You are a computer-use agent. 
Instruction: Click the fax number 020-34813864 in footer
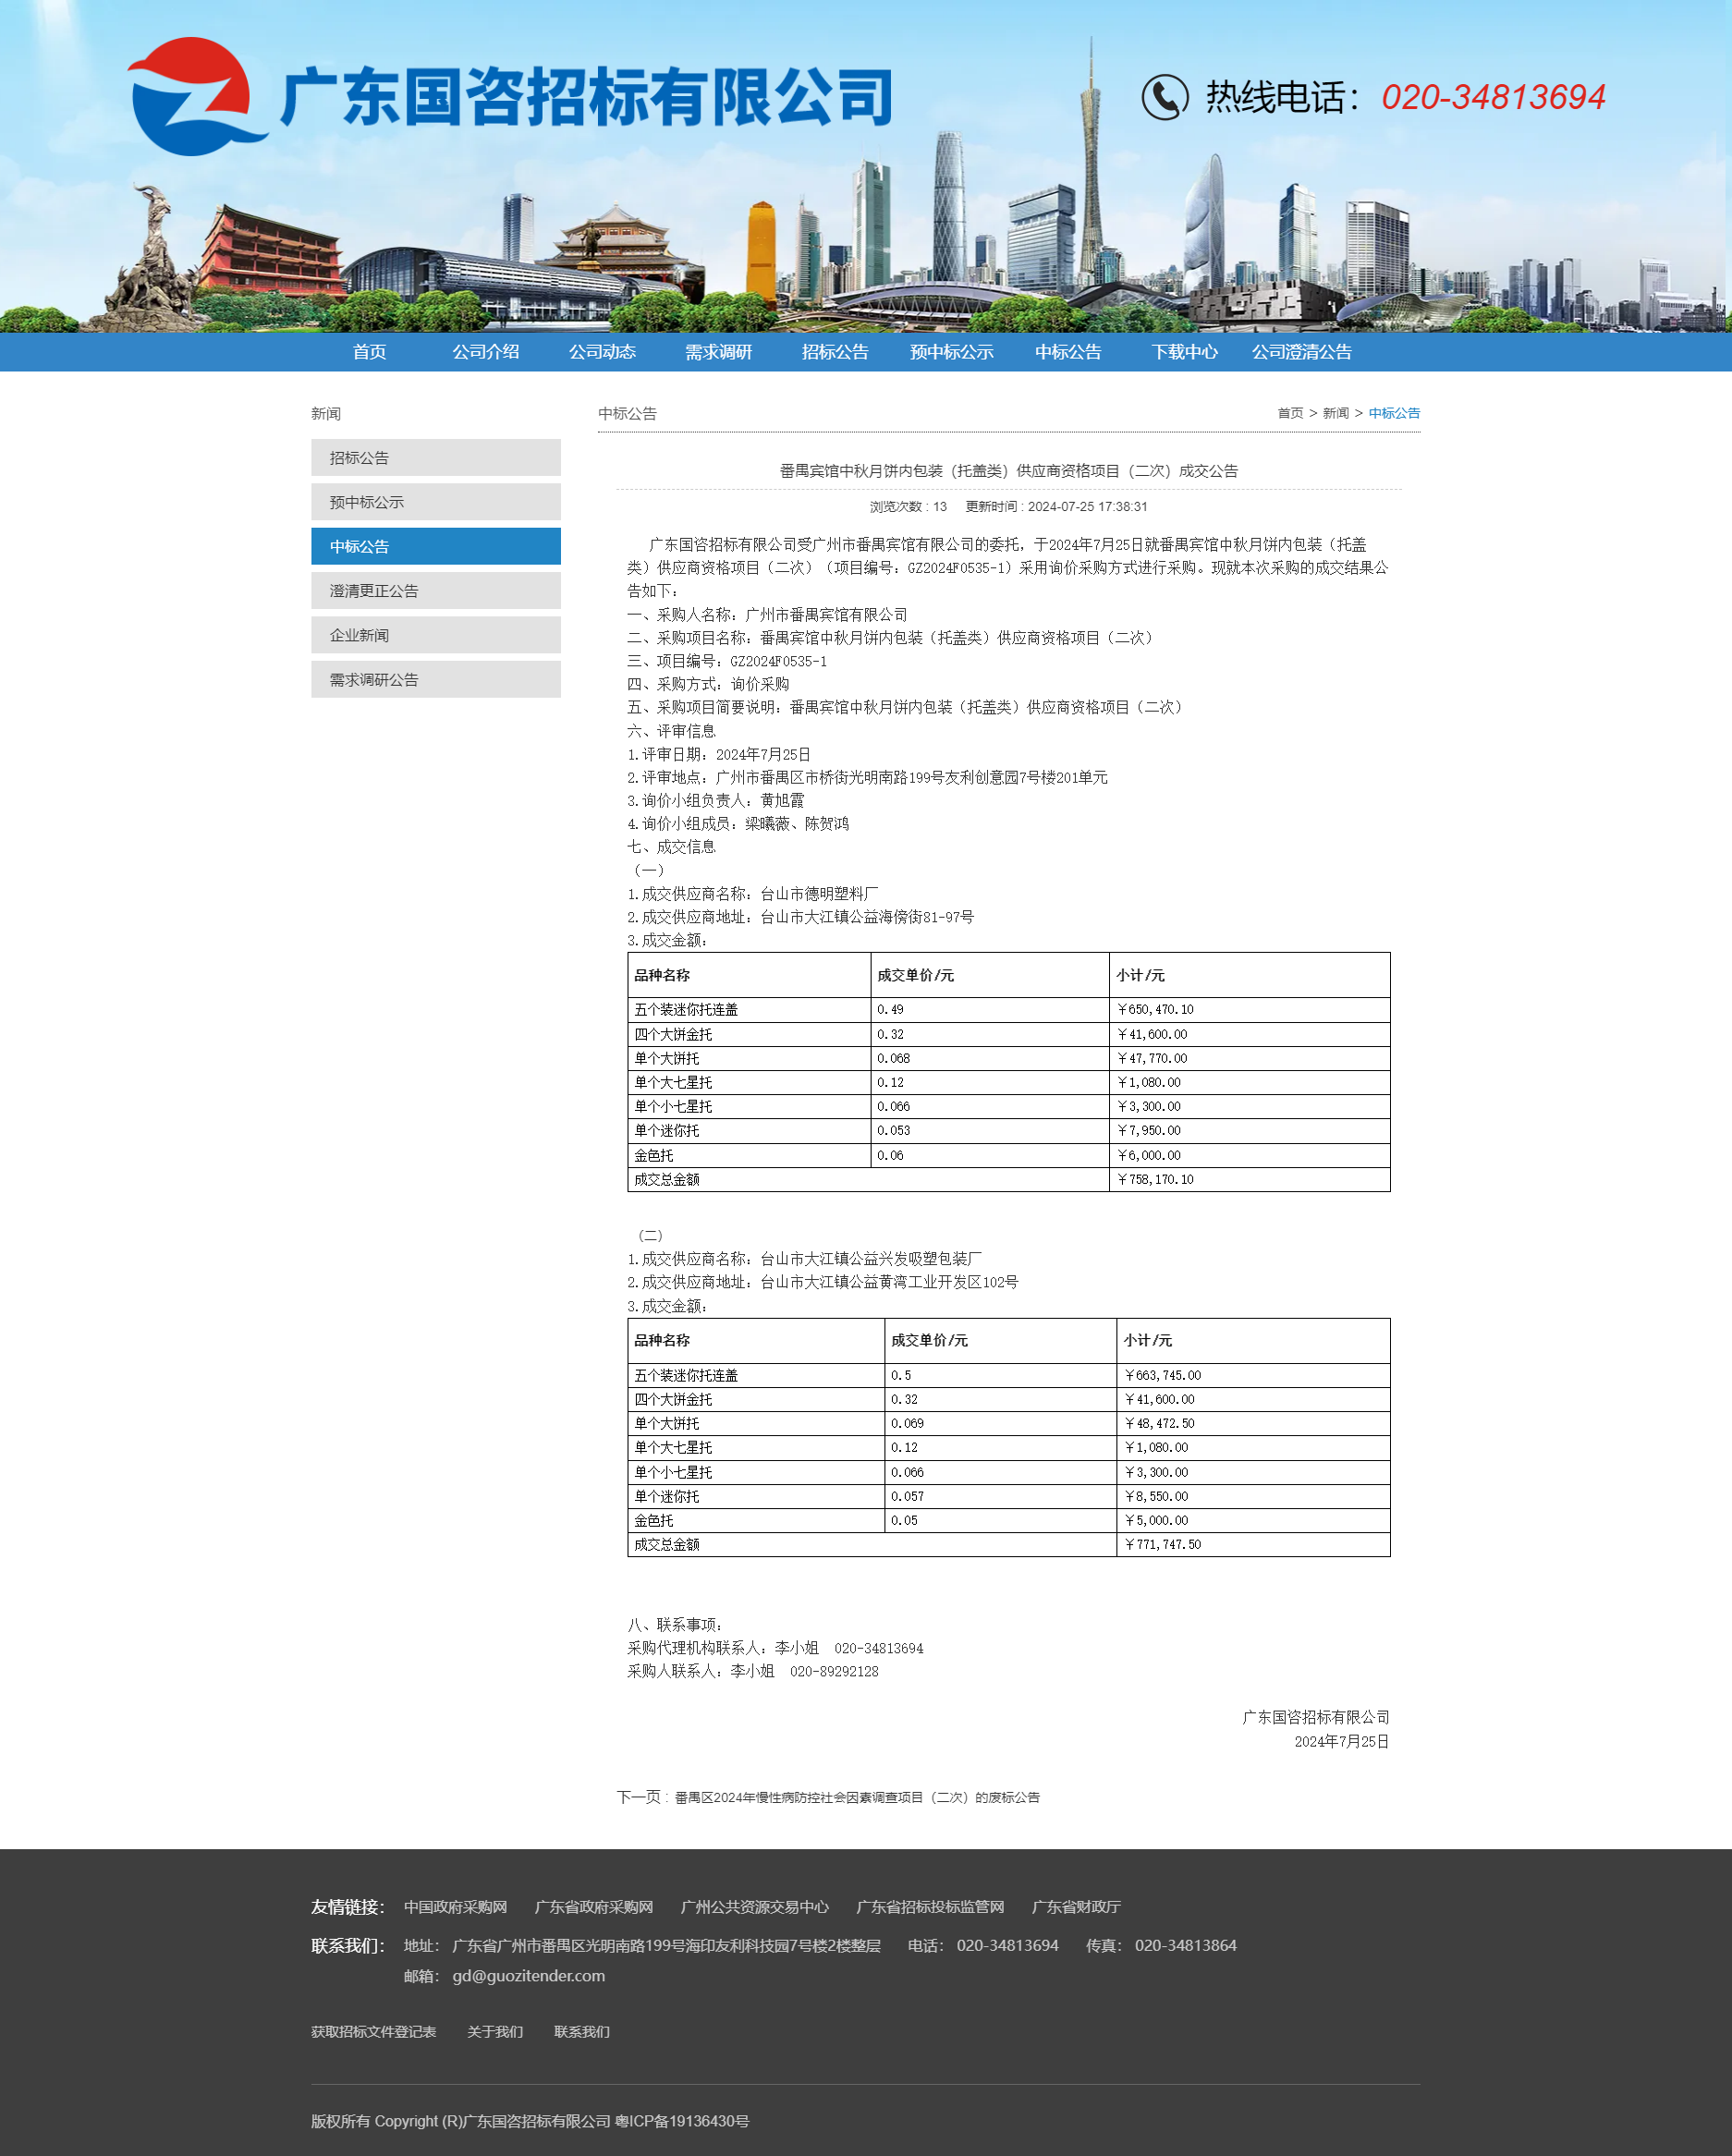[x=1186, y=1945]
